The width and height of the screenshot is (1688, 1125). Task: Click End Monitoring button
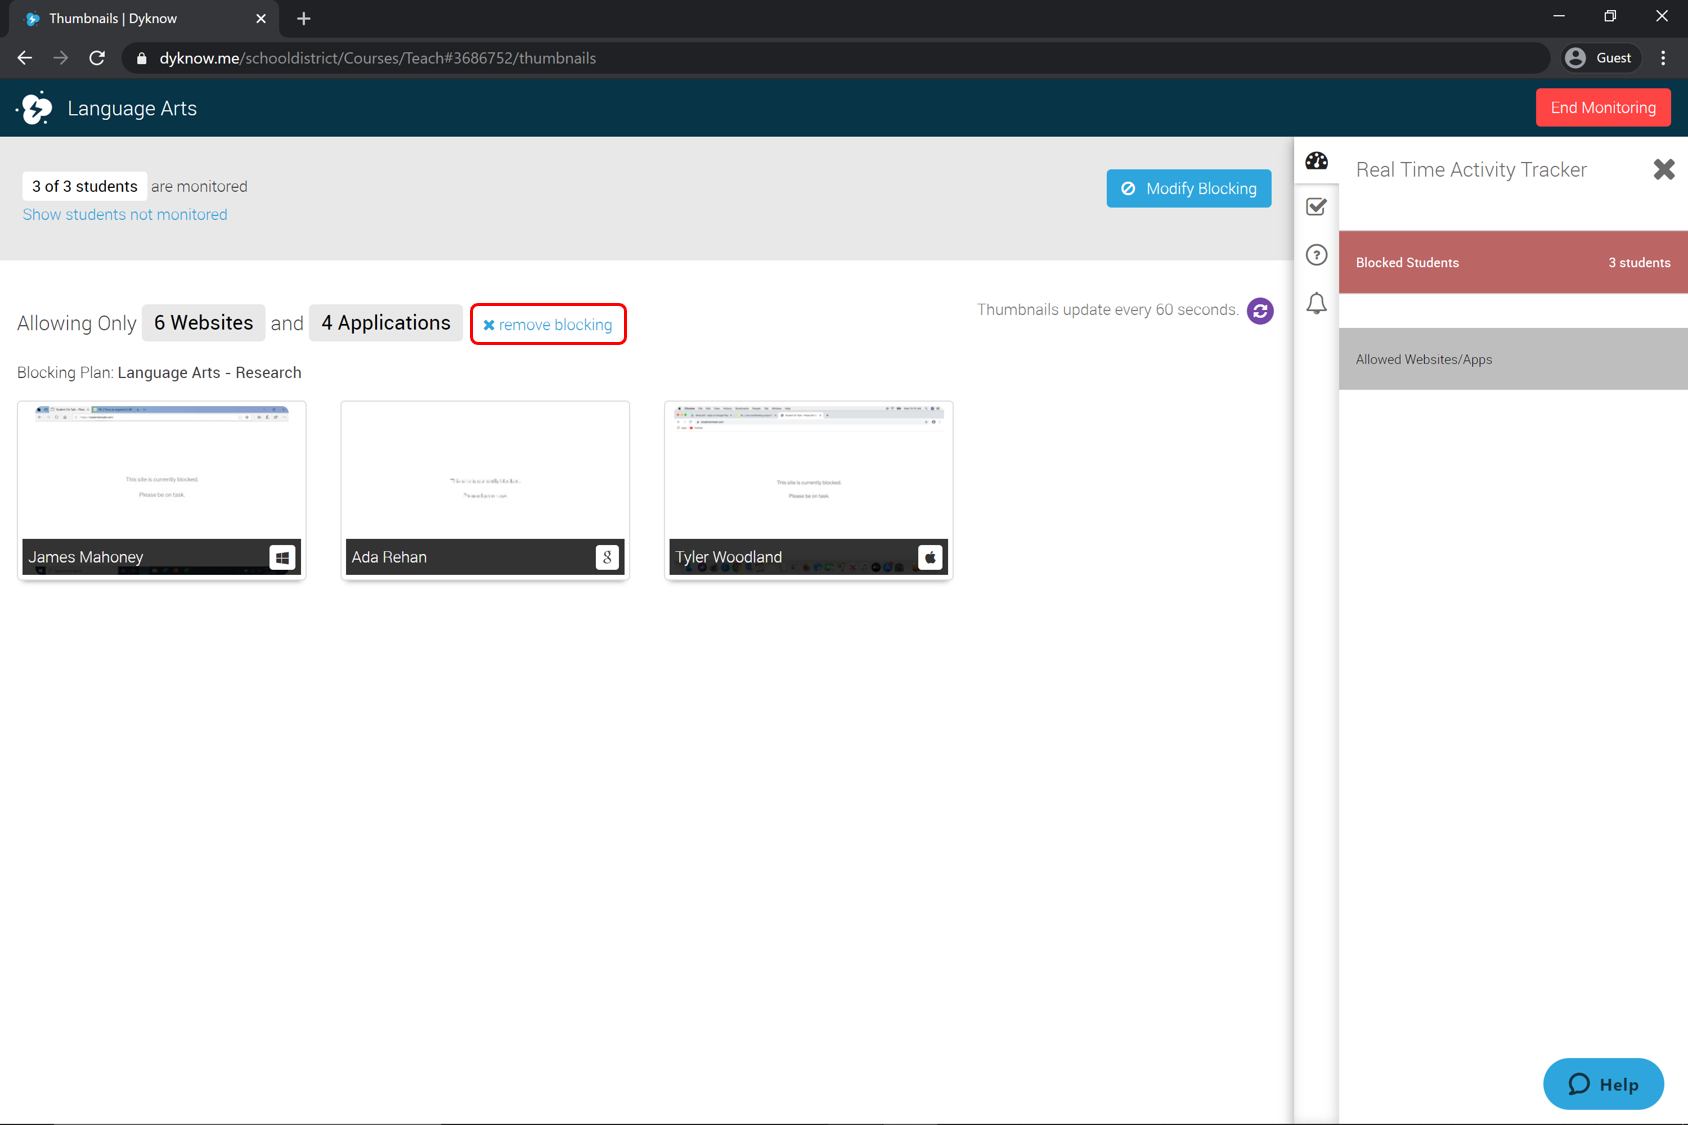point(1603,108)
